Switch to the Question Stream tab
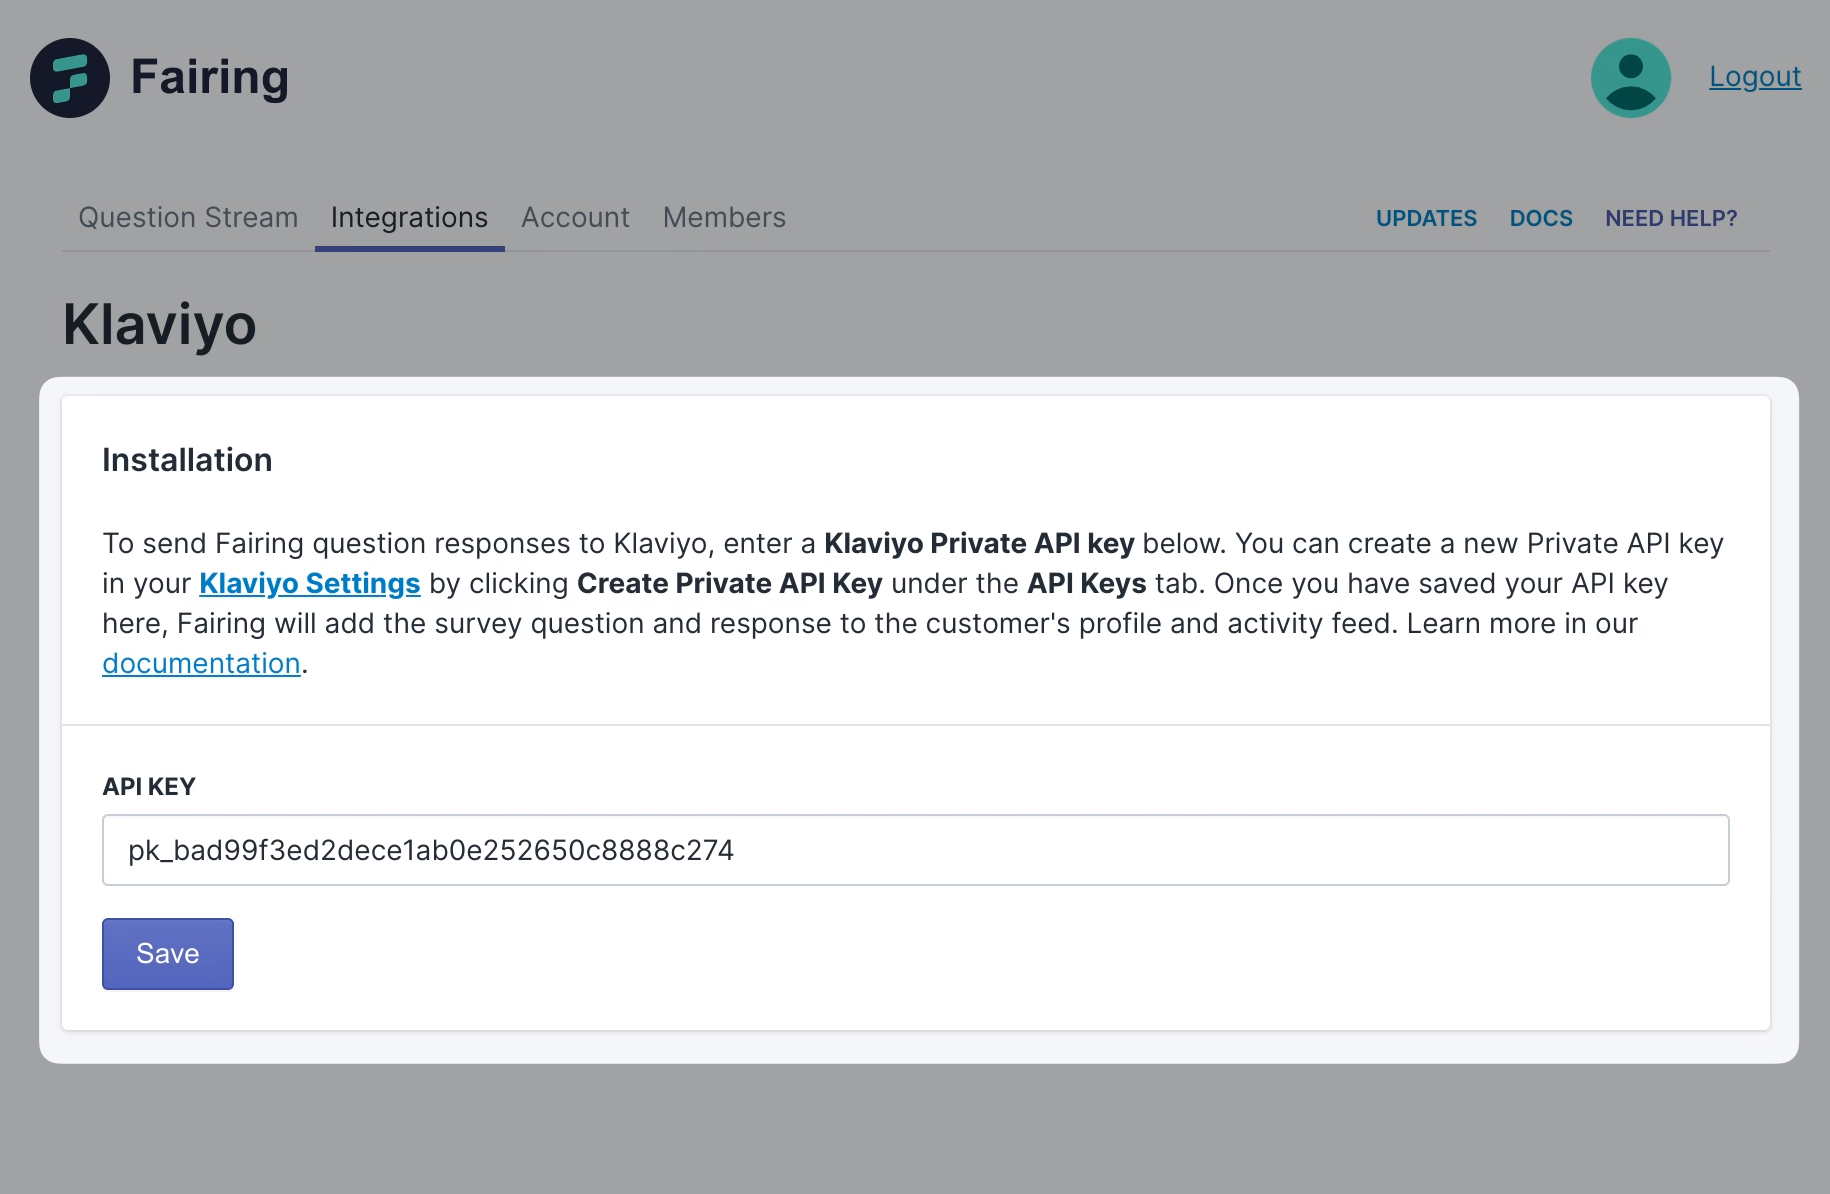This screenshot has width=1830, height=1194. 188,217
